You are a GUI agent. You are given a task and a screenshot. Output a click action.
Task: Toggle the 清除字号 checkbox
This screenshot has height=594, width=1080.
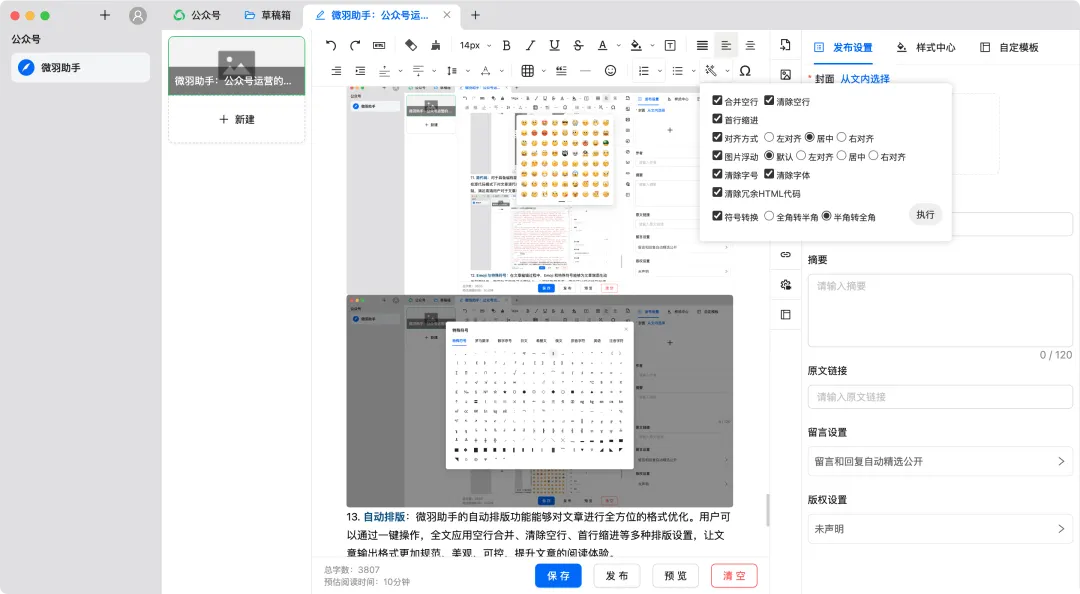click(717, 174)
